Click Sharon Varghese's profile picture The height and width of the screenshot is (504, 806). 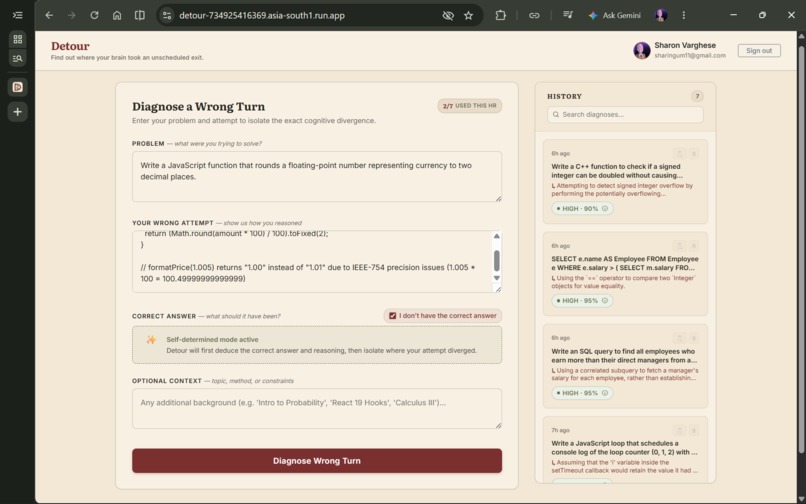642,50
